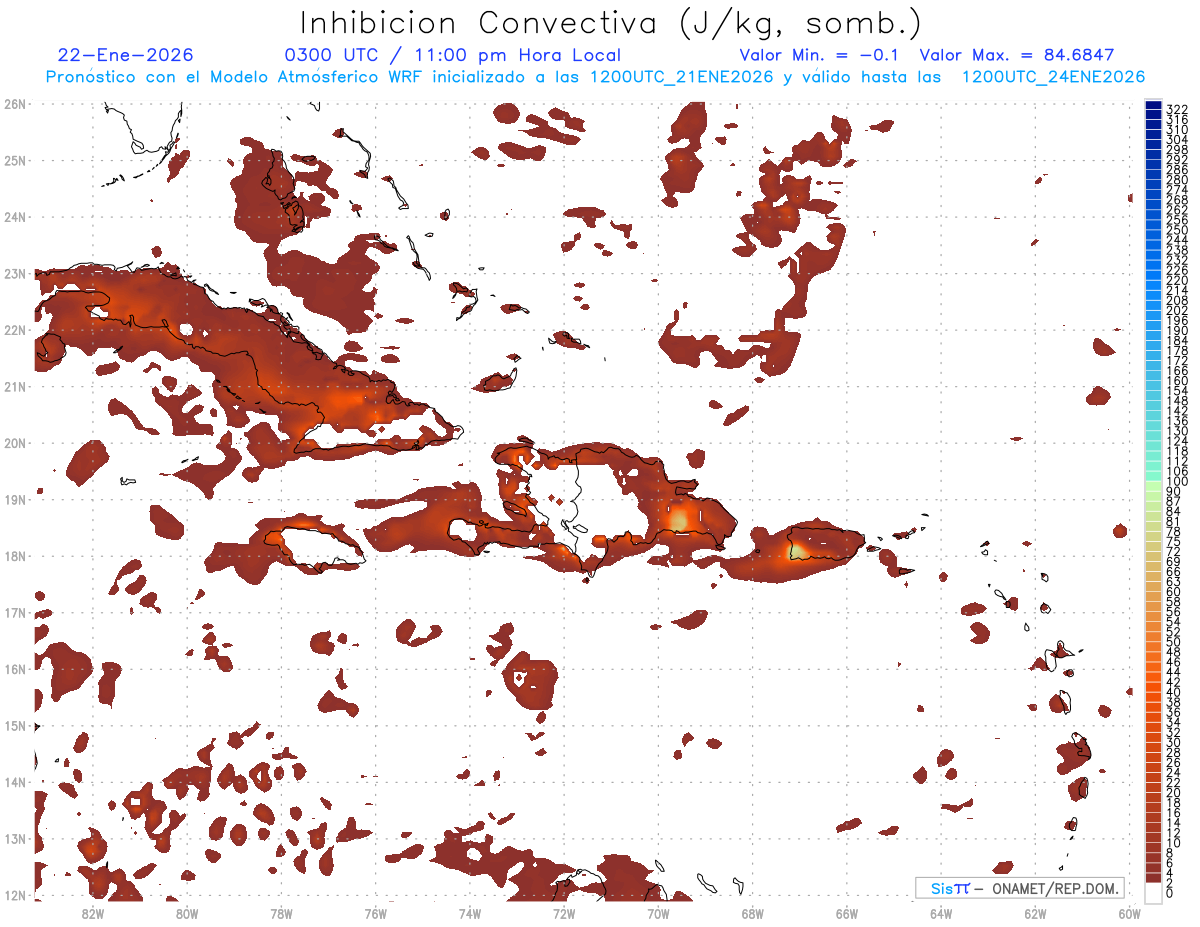1200x927 pixels.
Task: Click the '78W' longitude label
Action: [x=281, y=912]
